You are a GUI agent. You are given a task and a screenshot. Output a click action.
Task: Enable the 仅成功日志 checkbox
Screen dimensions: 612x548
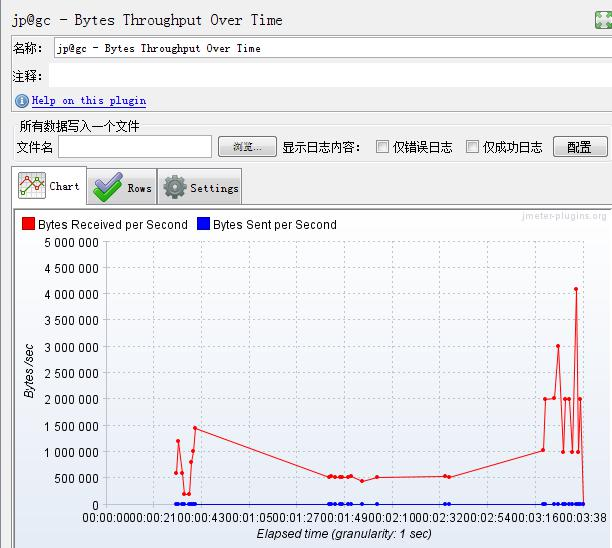[473, 147]
